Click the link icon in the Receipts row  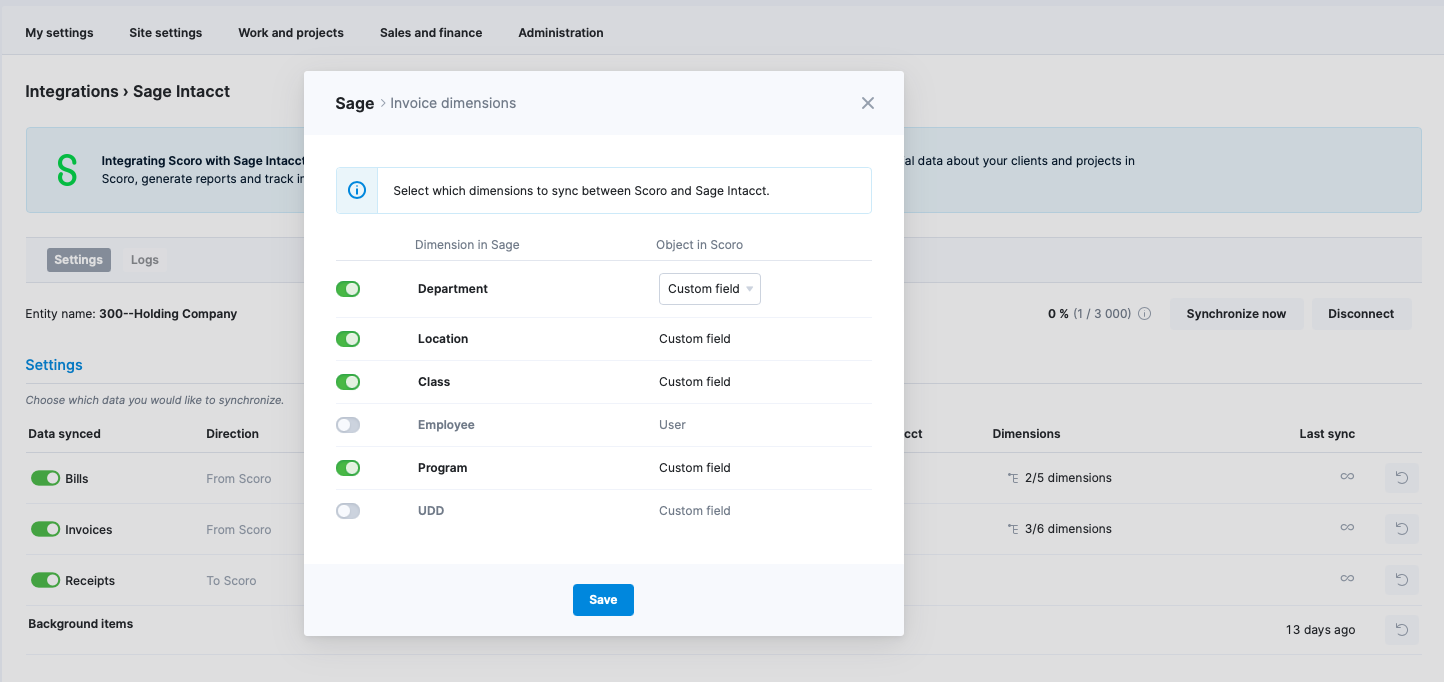(x=1347, y=579)
